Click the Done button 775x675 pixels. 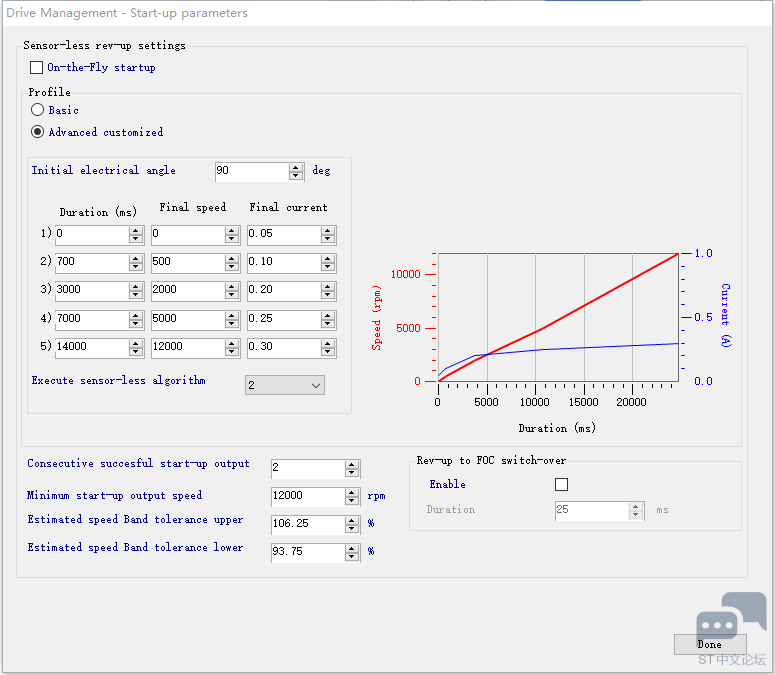pyautogui.click(x=709, y=644)
